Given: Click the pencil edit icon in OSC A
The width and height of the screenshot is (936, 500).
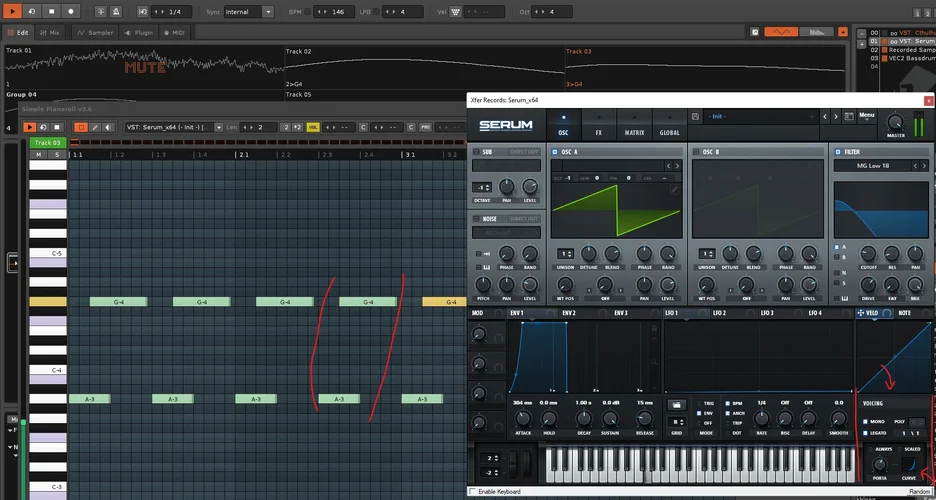Looking at the screenshot, I should pyautogui.click(x=674, y=188).
